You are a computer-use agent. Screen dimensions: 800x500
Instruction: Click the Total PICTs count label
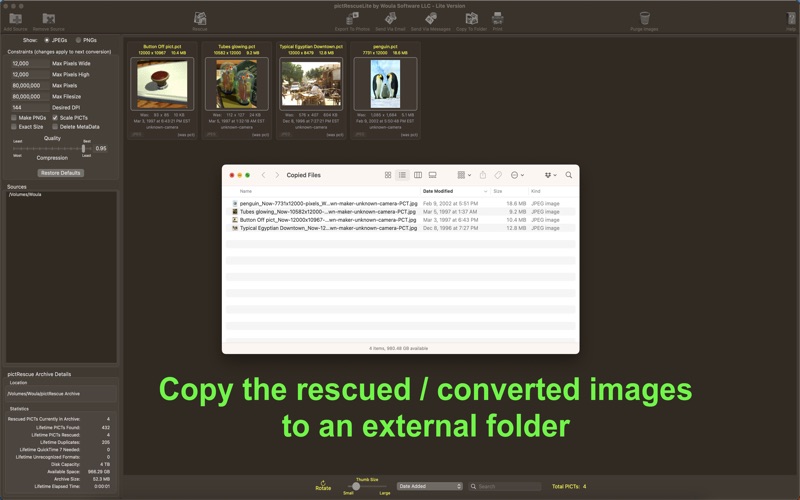coord(569,486)
